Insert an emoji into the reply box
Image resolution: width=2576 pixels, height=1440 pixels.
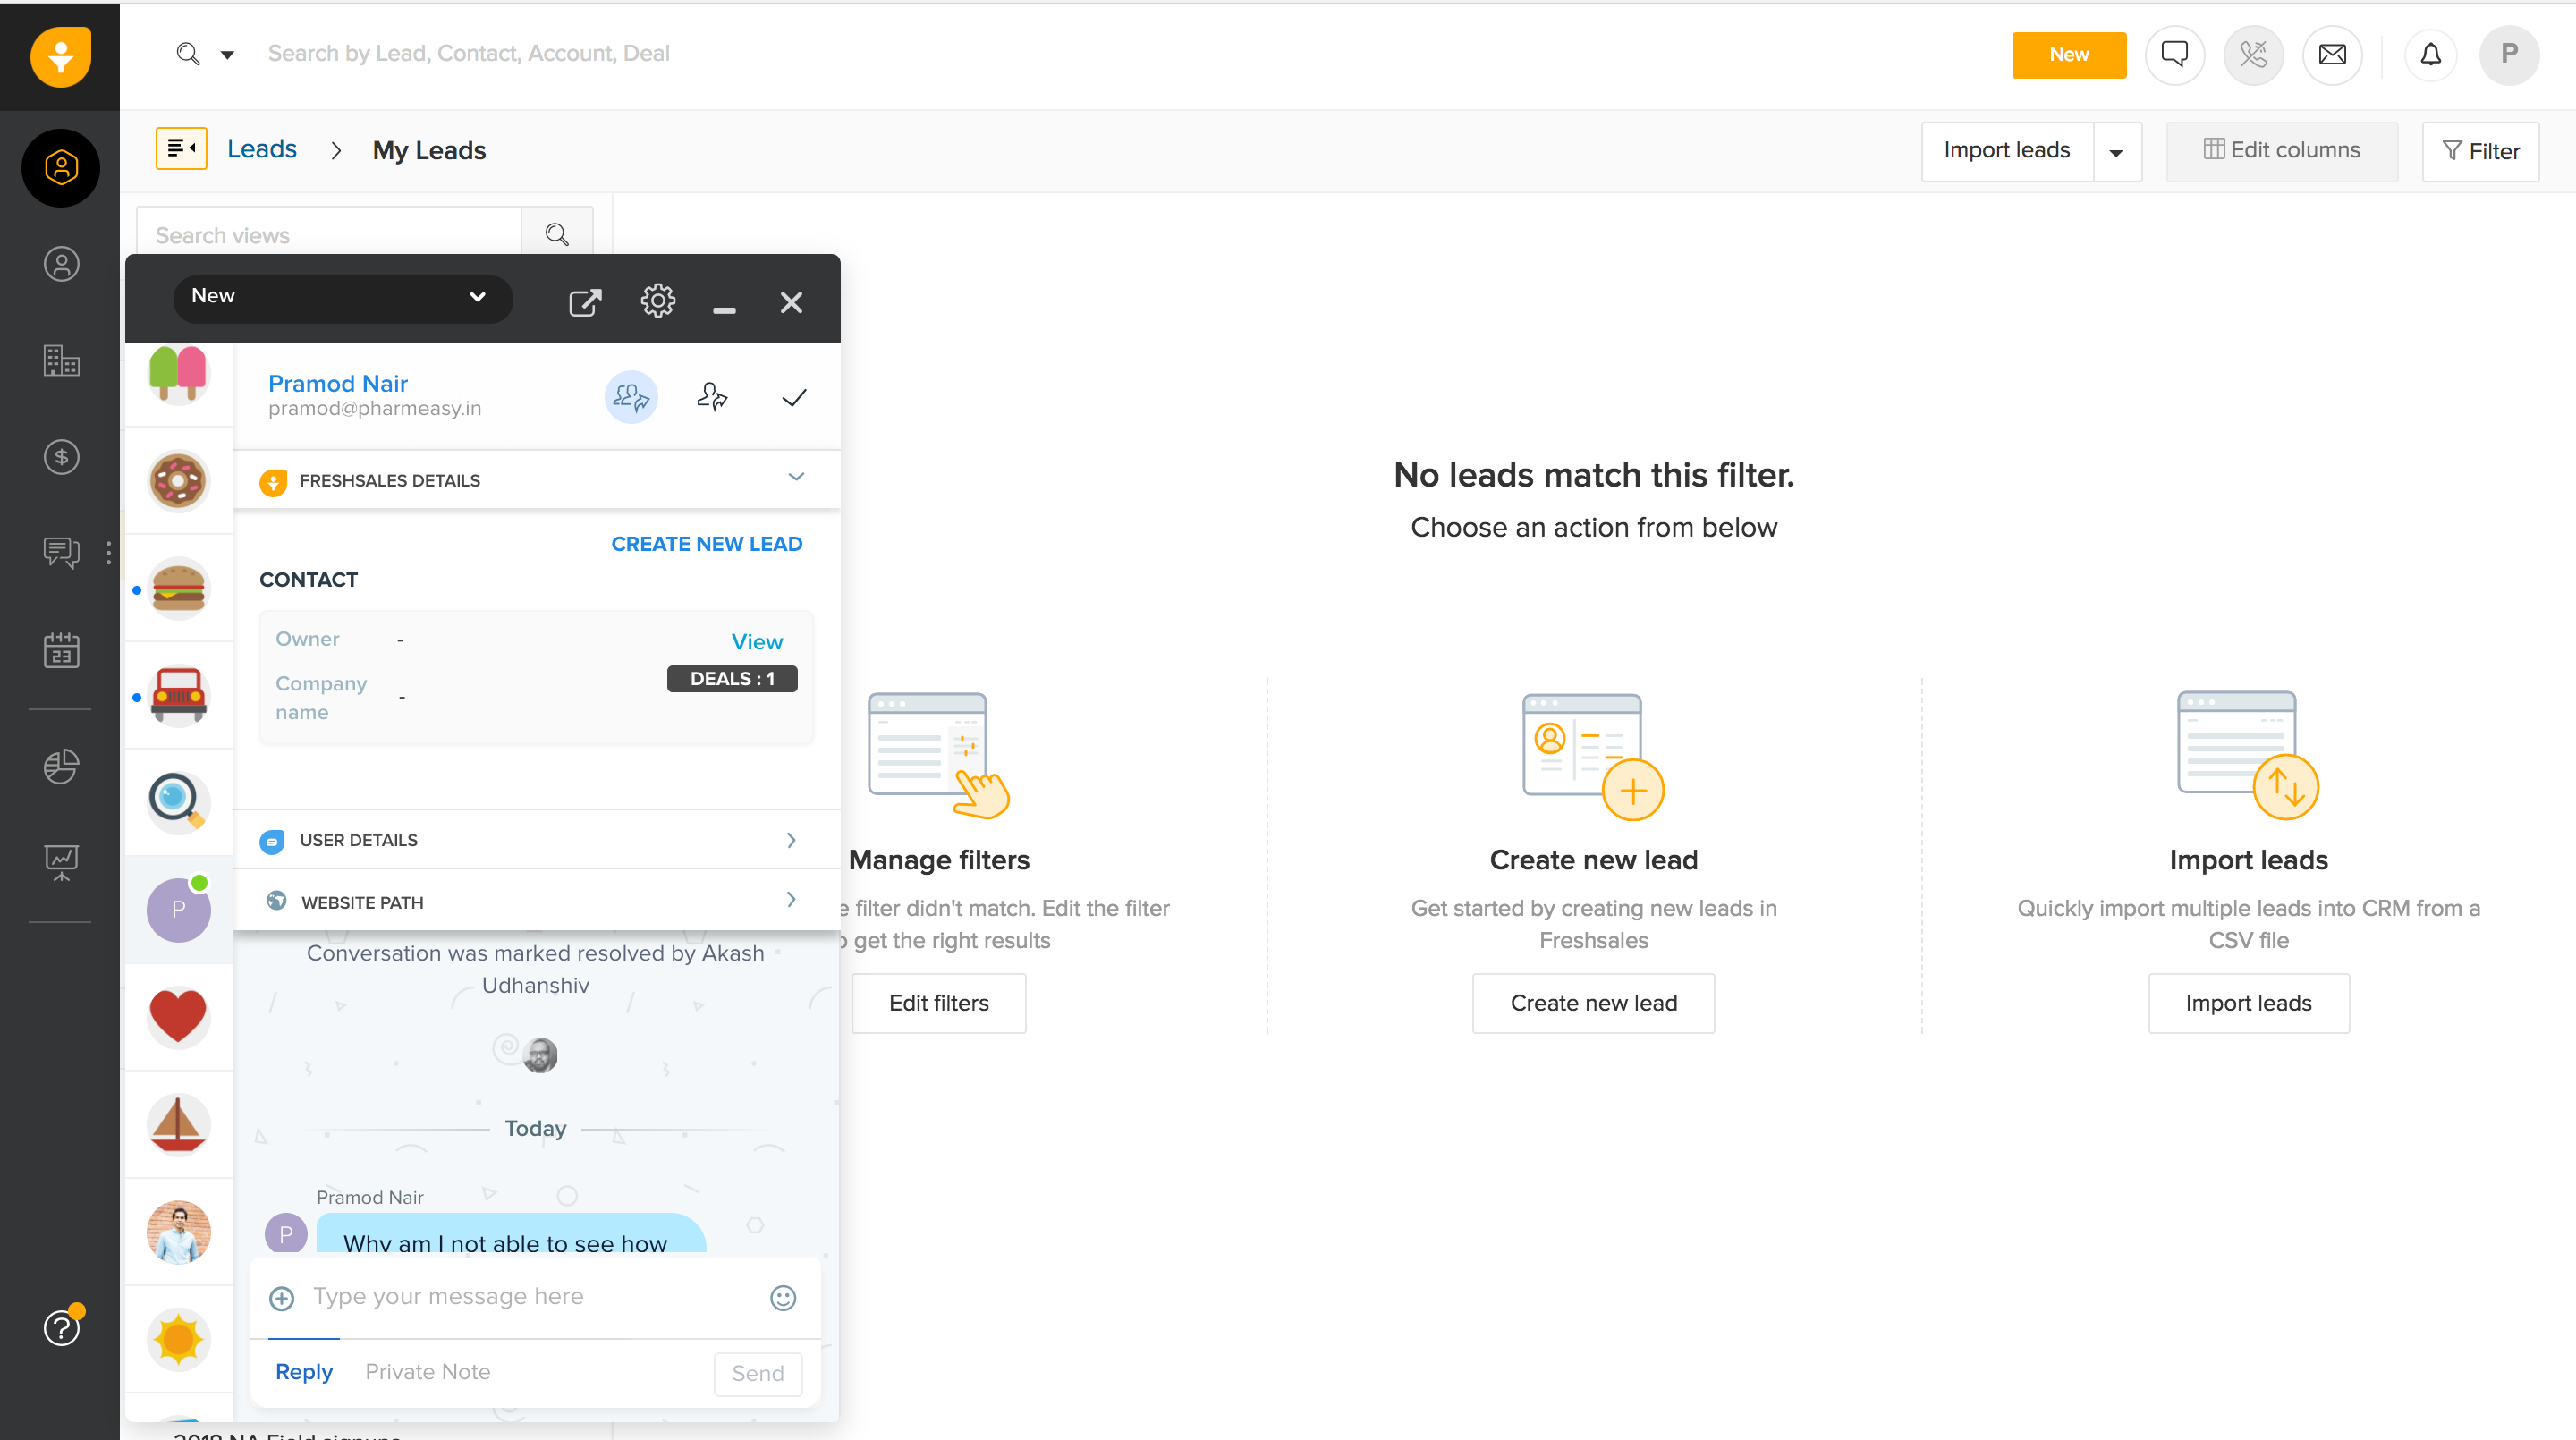tap(783, 1297)
